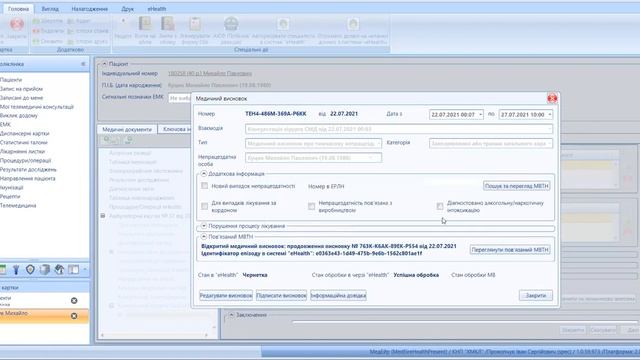This screenshot has height=360, width=640.
Task: Toggle the work-related incapacity (виробництвом) checkbox
Action: [311, 206]
